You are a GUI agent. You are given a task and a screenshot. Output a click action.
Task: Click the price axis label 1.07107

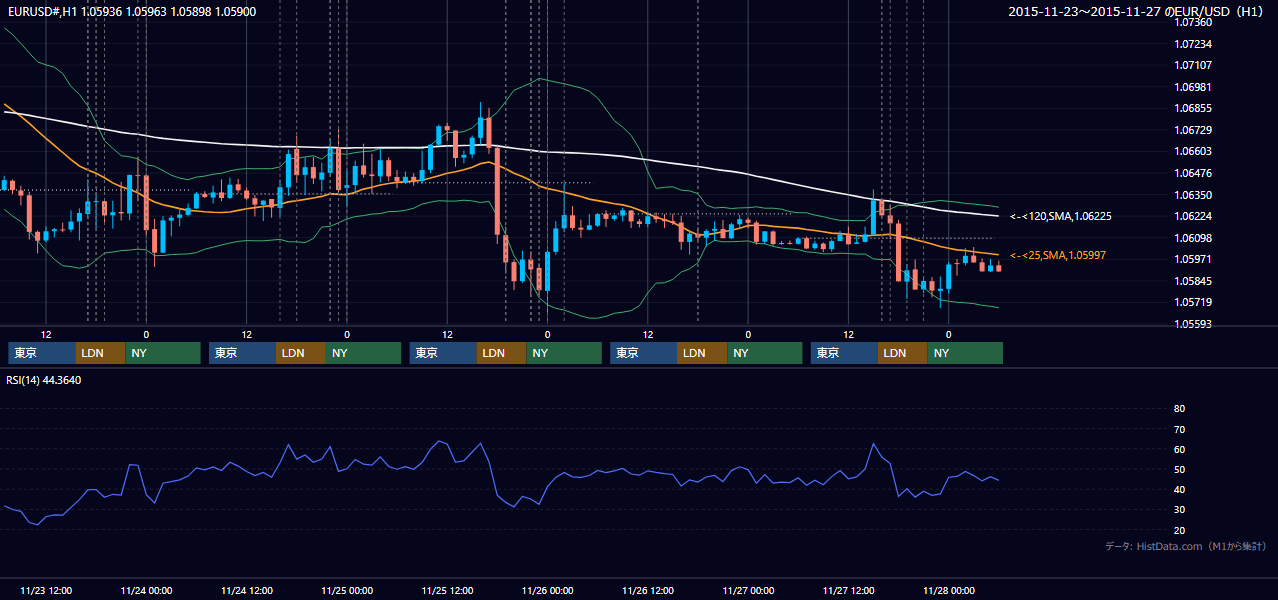(1193, 65)
